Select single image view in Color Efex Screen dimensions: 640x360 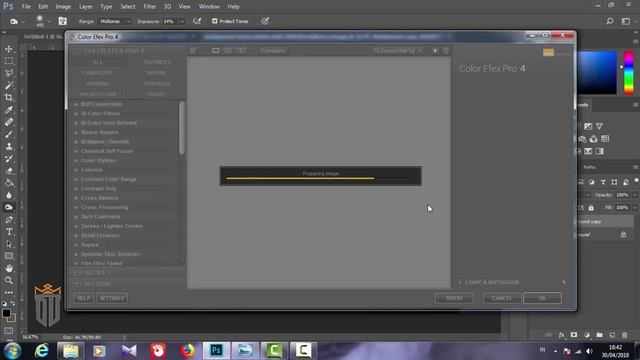click(x=216, y=51)
